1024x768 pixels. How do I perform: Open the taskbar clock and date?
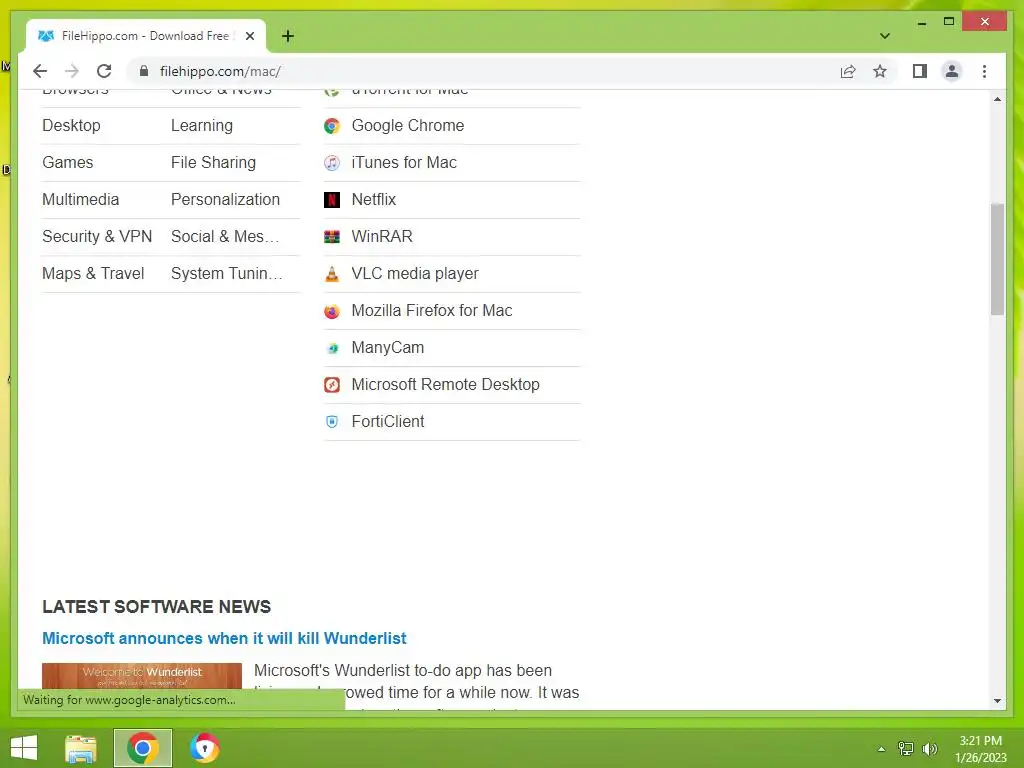(980, 749)
